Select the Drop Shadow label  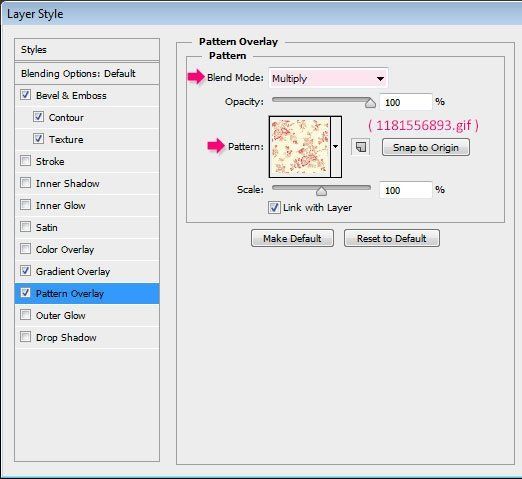(66, 338)
